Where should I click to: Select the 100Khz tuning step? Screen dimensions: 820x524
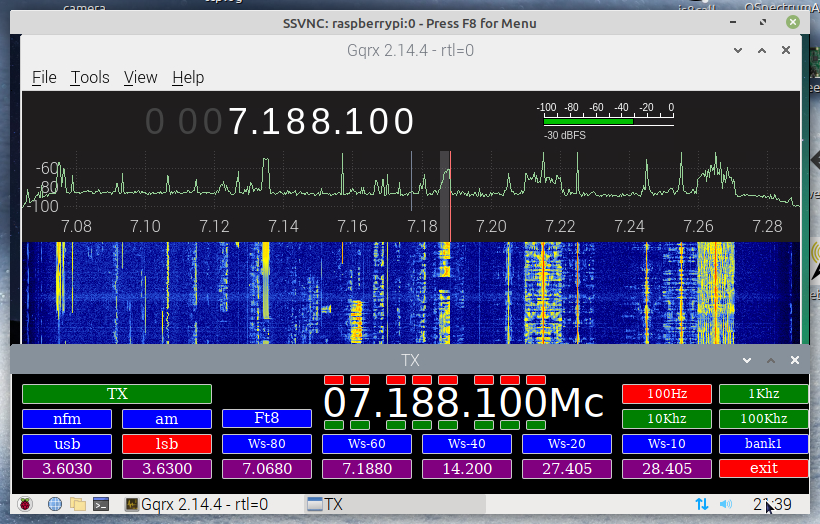(x=764, y=419)
